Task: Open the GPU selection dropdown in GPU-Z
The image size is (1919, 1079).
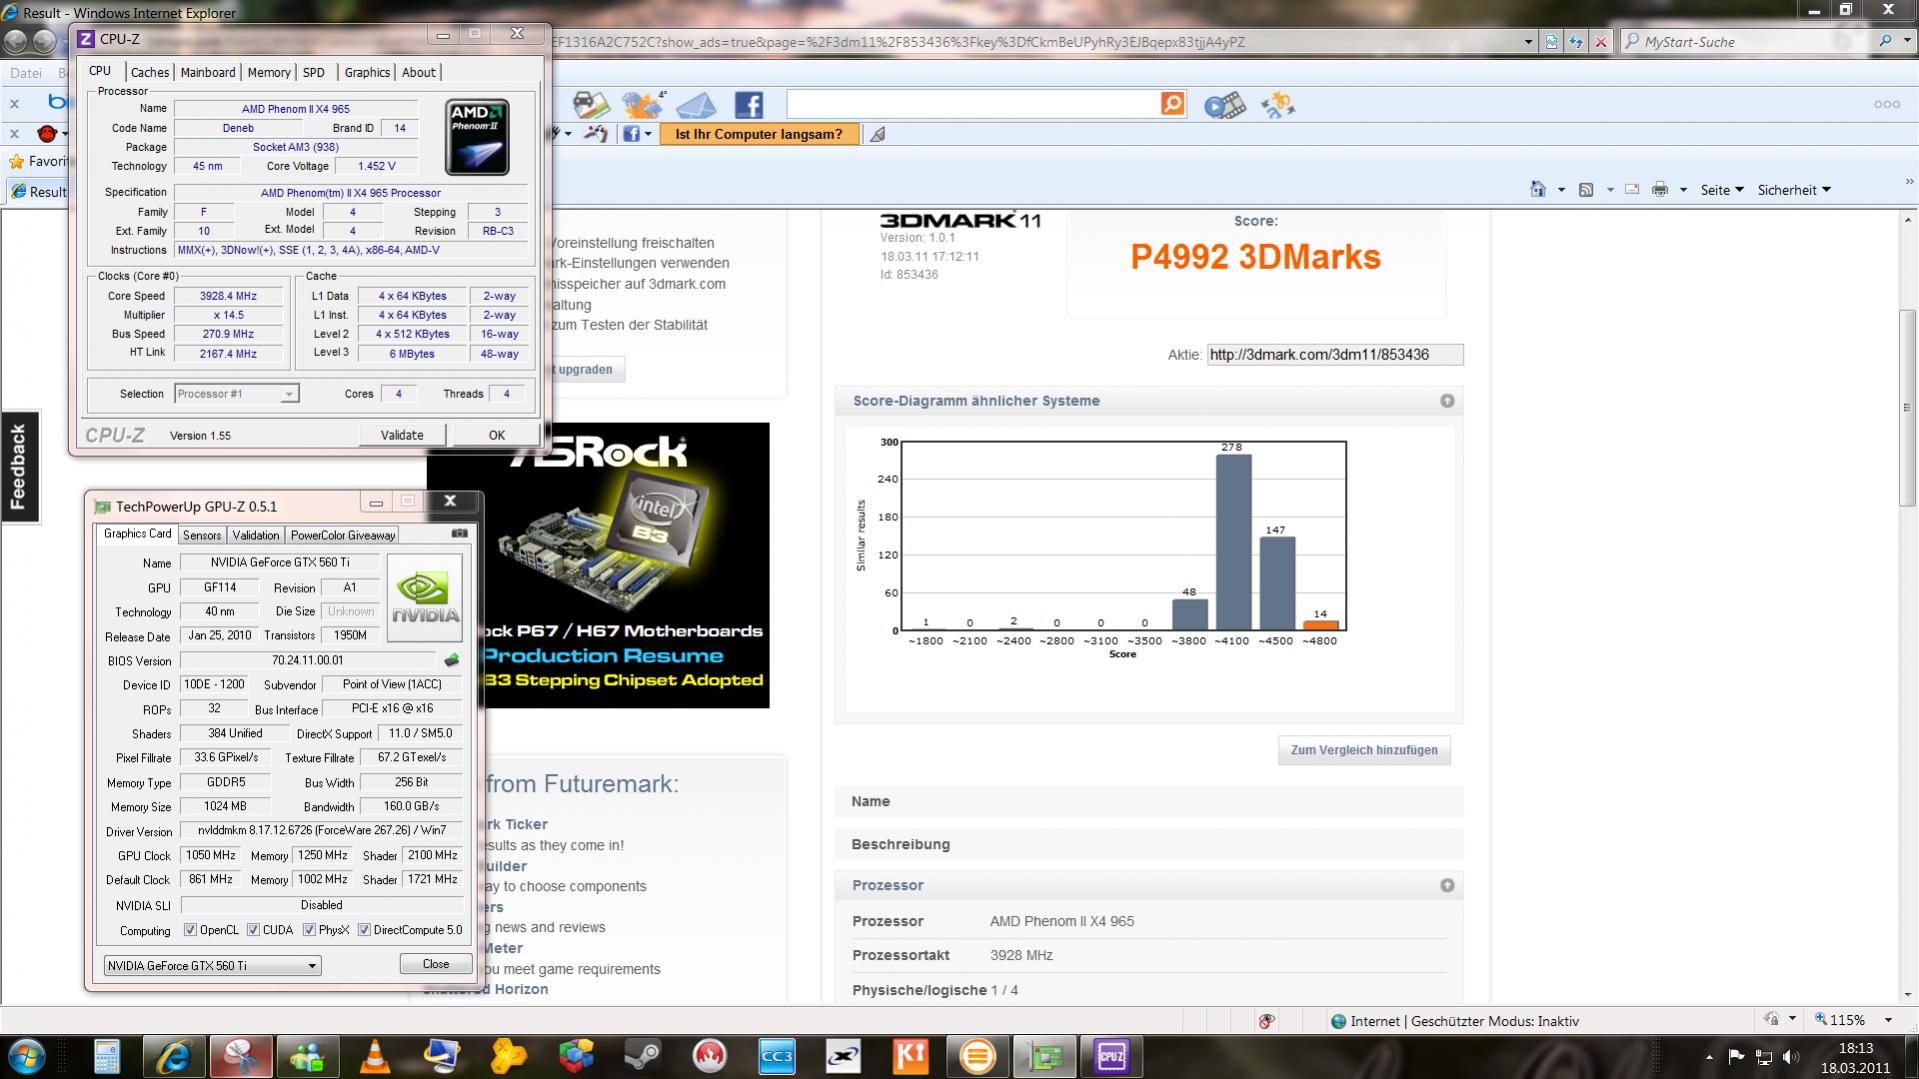Action: 212,965
